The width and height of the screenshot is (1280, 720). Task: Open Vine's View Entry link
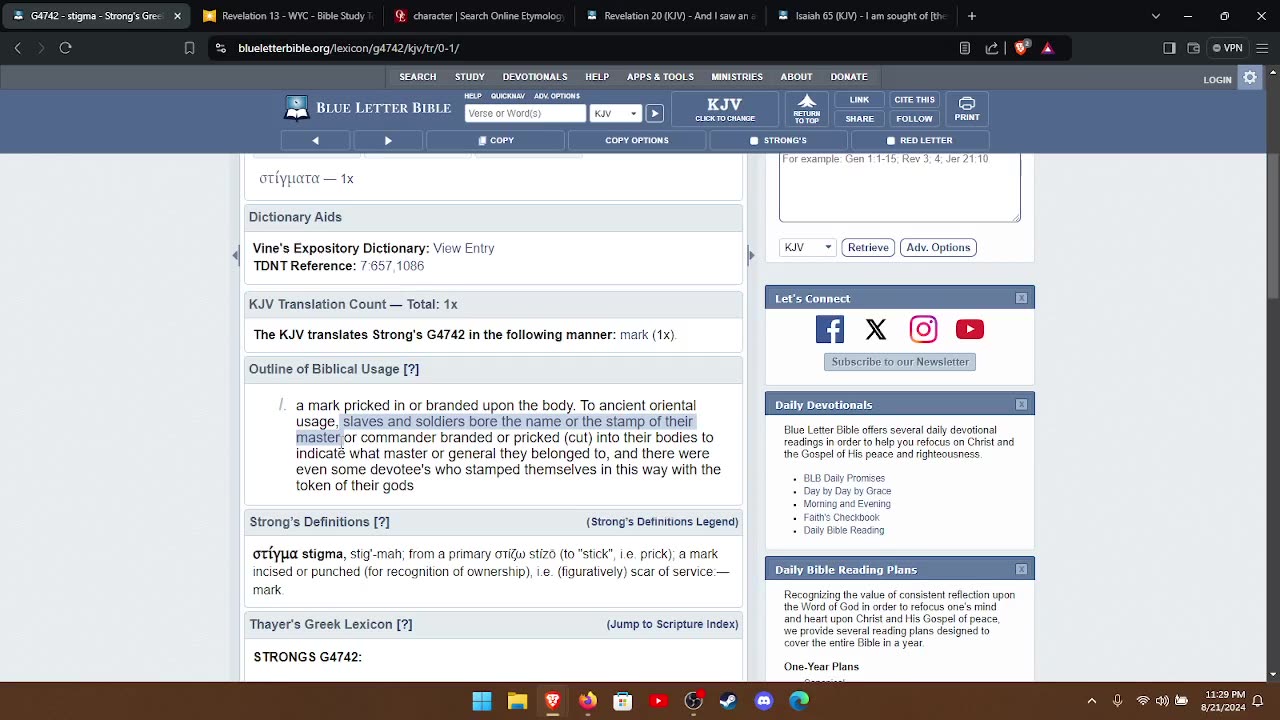pyautogui.click(x=464, y=248)
